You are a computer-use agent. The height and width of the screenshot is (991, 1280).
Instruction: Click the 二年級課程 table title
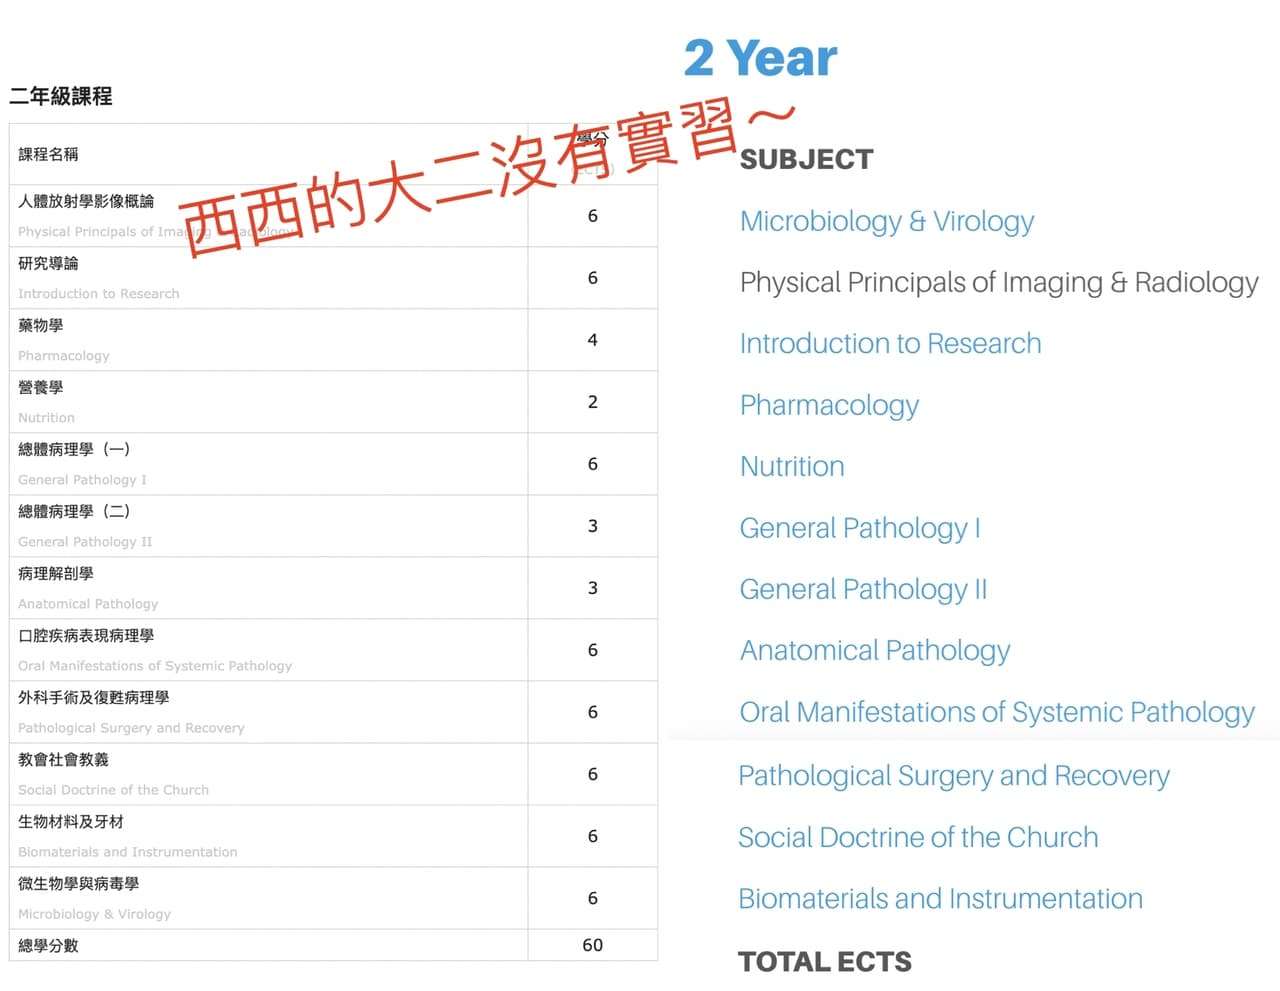click(x=61, y=96)
